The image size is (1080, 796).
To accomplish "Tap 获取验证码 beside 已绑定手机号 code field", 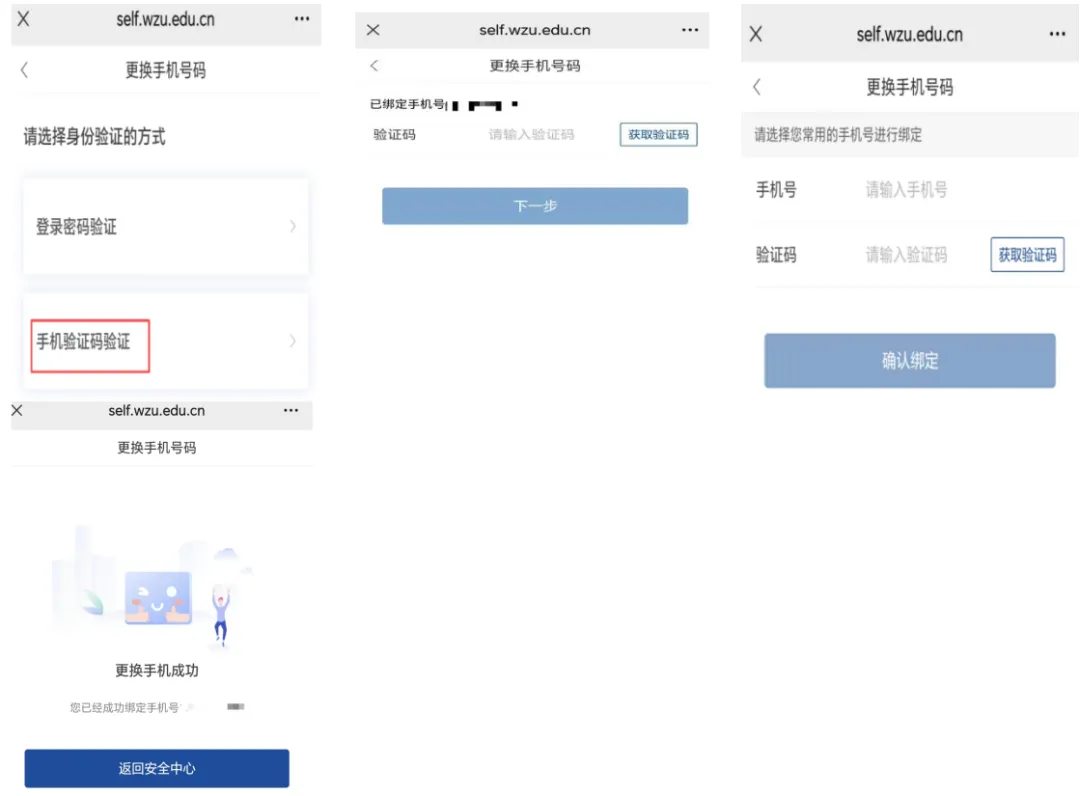I will 658,134.
